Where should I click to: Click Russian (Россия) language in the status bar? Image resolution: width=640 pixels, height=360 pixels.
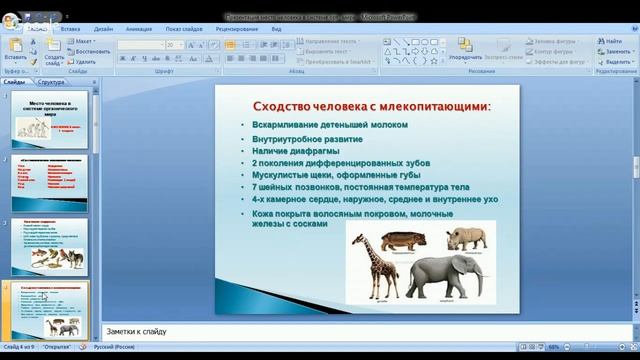pyautogui.click(x=114, y=347)
